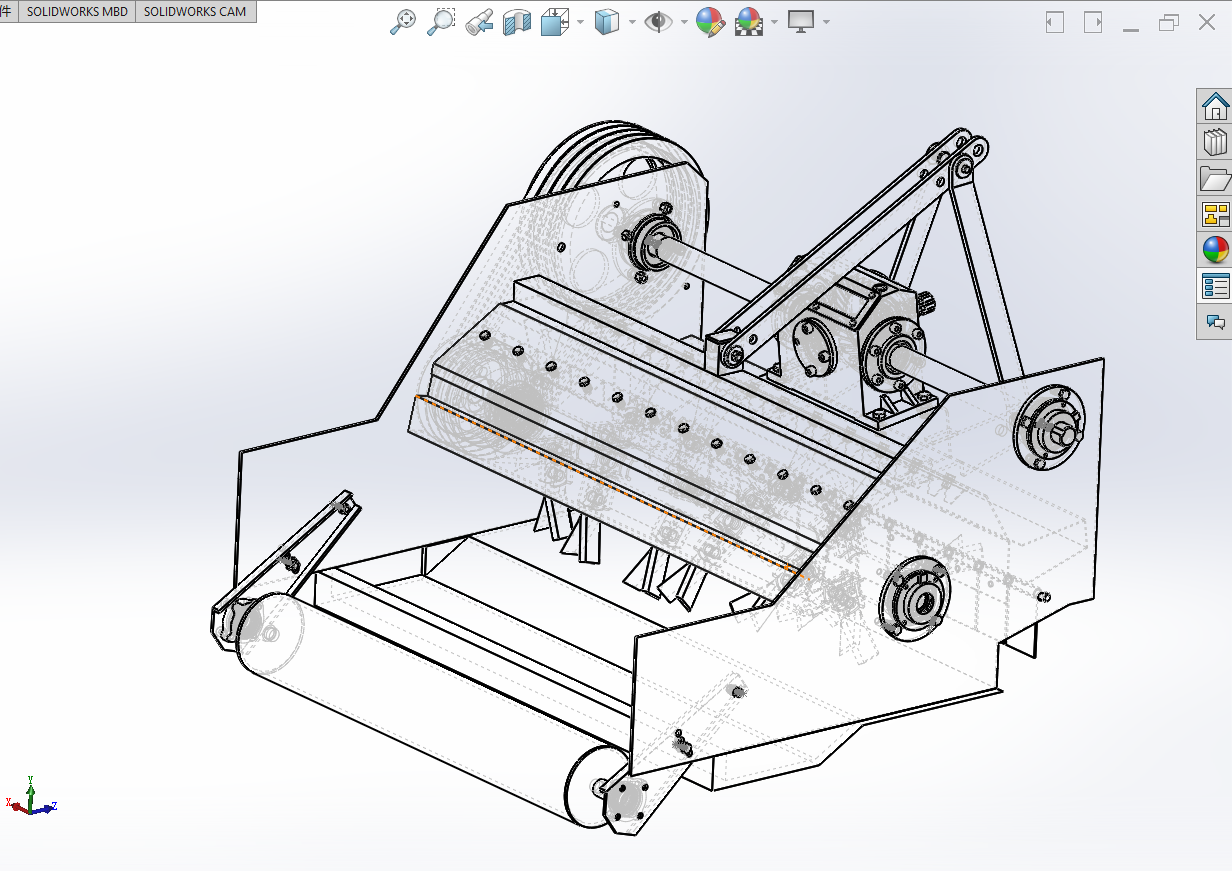This screenshot has width=1232, height=871.
Task: Open the Custom Properties task pane
Action: (x=1215, y=286)
